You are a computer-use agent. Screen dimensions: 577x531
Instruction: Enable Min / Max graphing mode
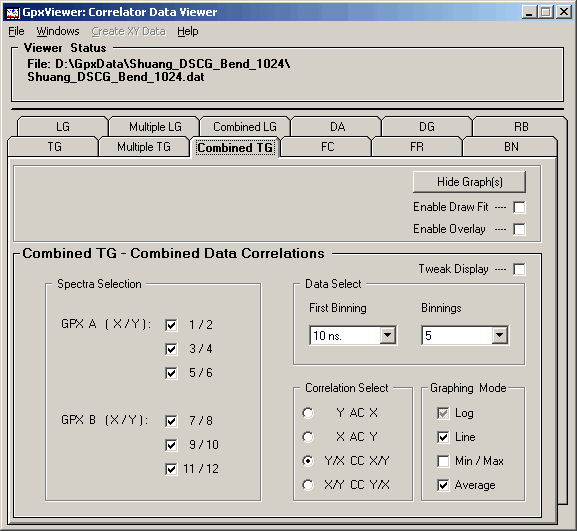[x=443, y=461]
